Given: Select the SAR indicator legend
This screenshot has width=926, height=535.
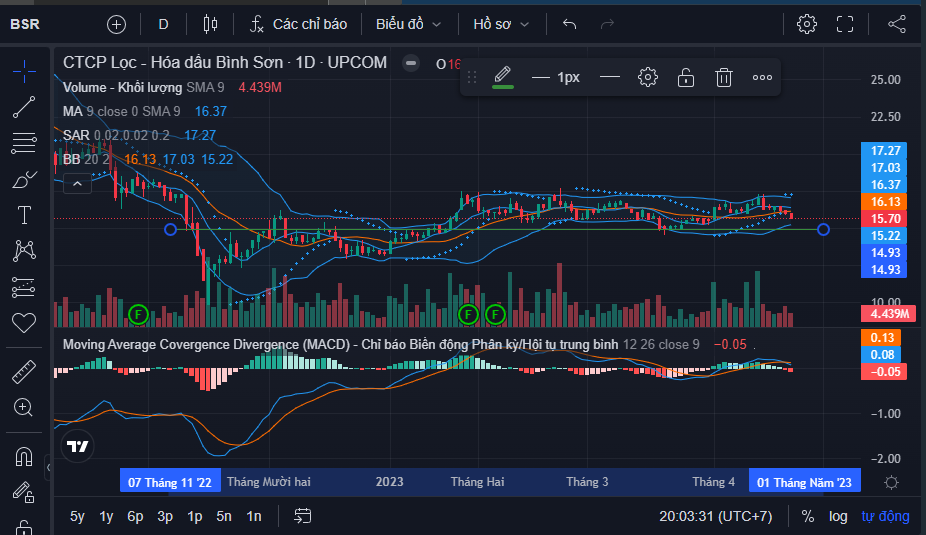Looking at the screenshot, I should click(x=116, y=135).
